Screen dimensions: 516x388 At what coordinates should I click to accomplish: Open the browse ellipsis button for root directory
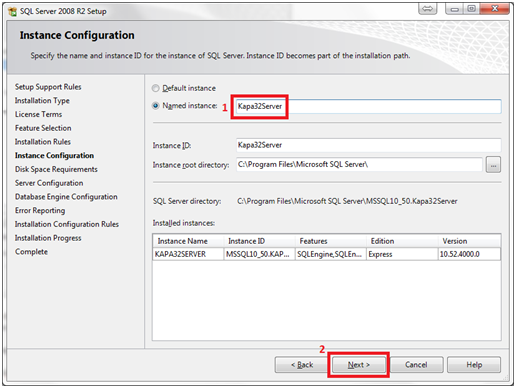(493, 165)
